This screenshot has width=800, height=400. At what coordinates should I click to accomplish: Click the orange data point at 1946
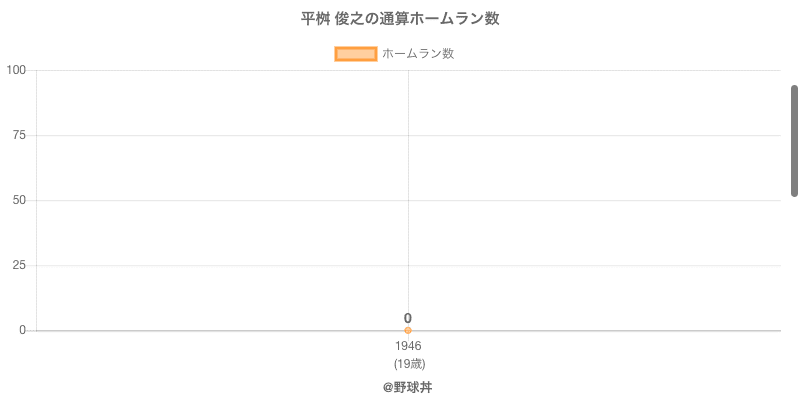coord(408,330)
